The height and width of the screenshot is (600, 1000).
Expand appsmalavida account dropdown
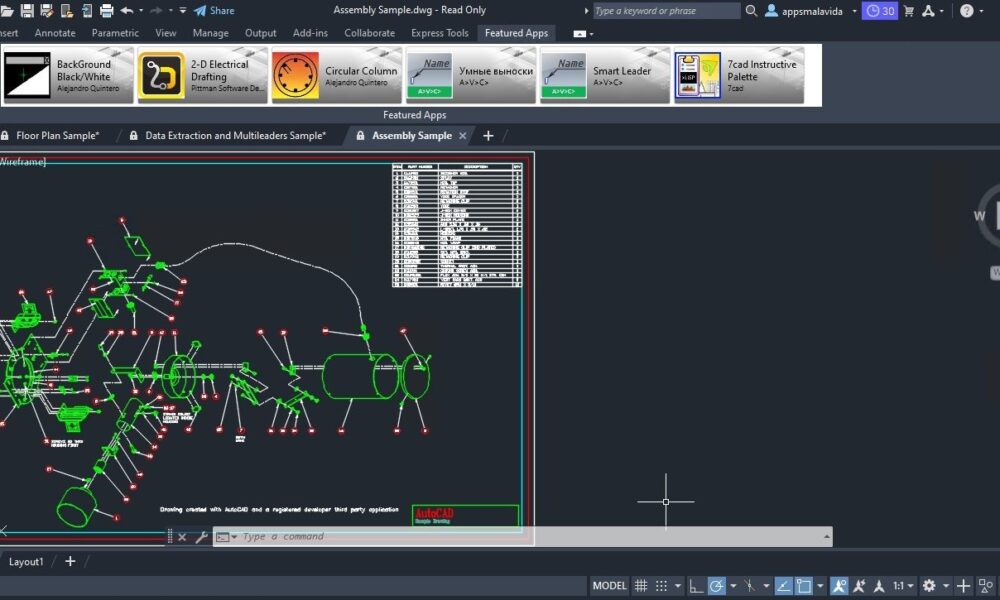[854, 11]
